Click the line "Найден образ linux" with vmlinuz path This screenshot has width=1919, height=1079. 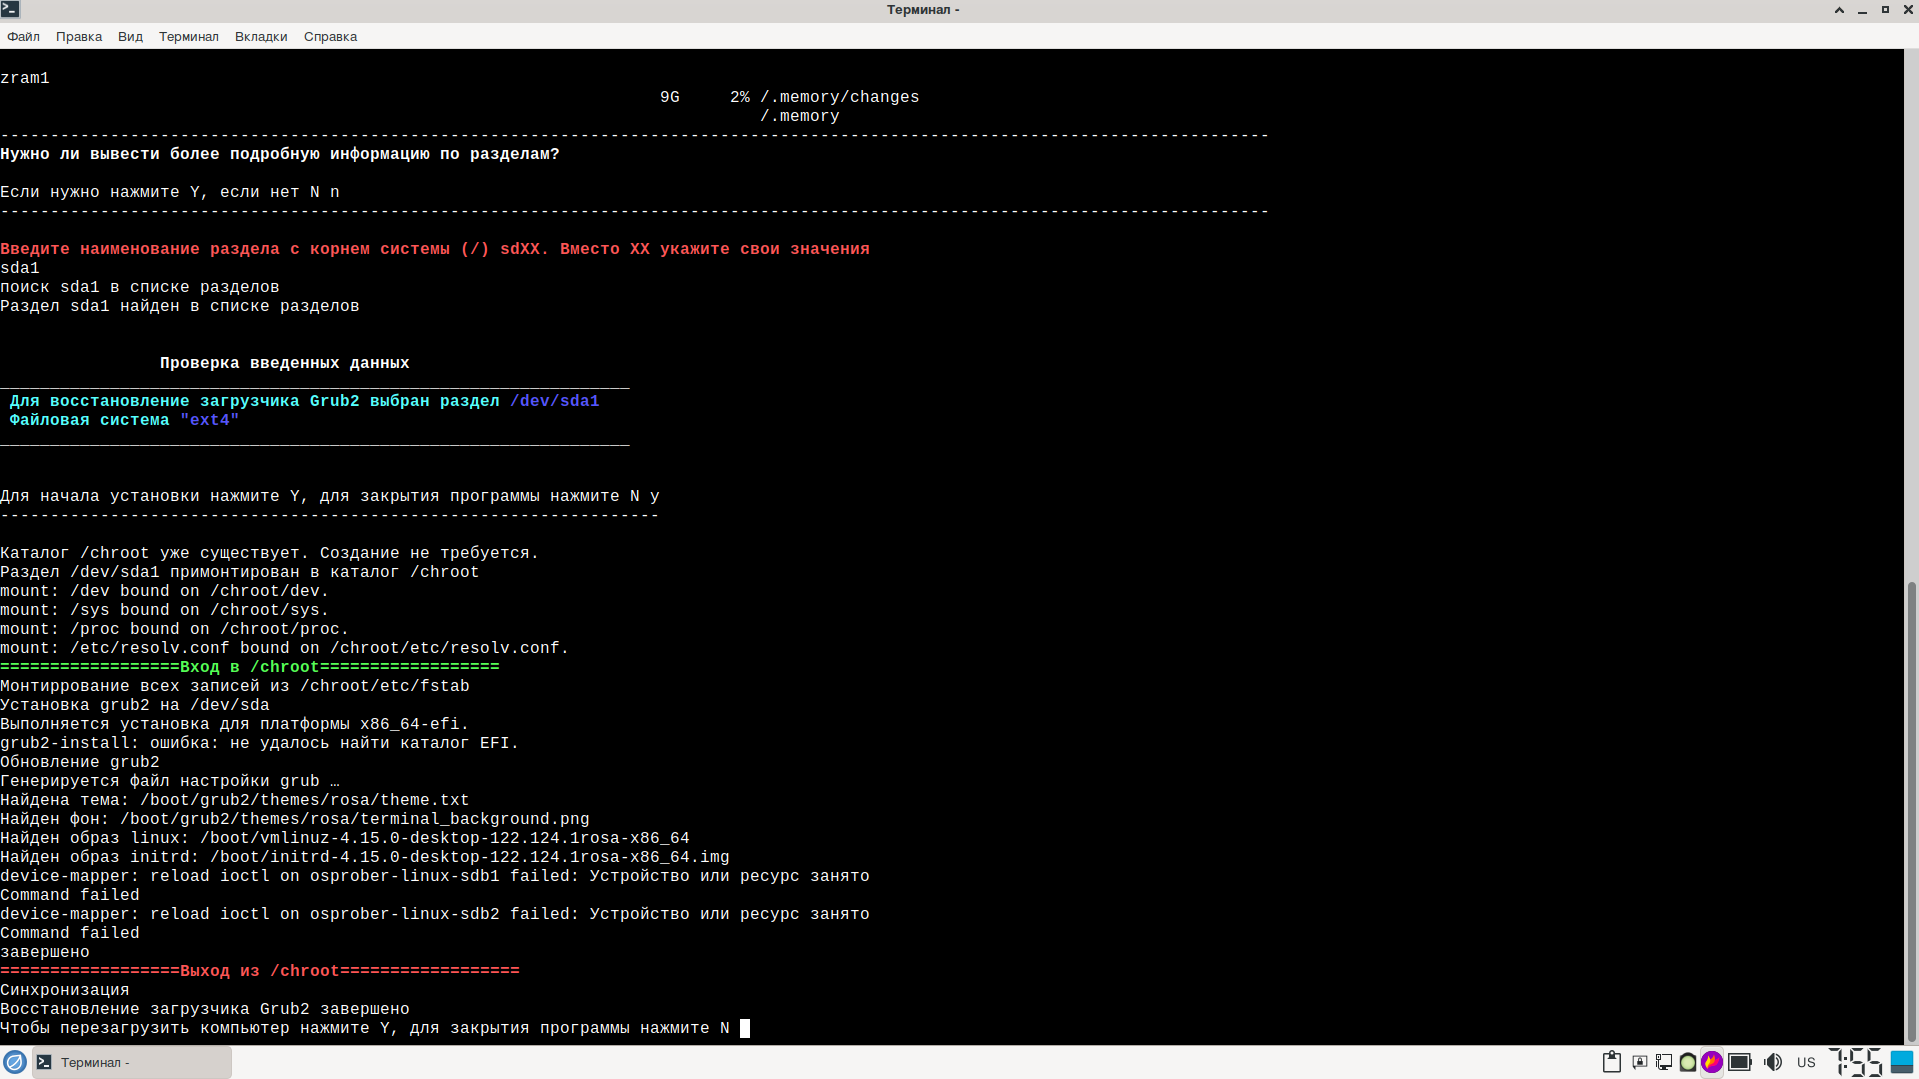click(345, 838)
